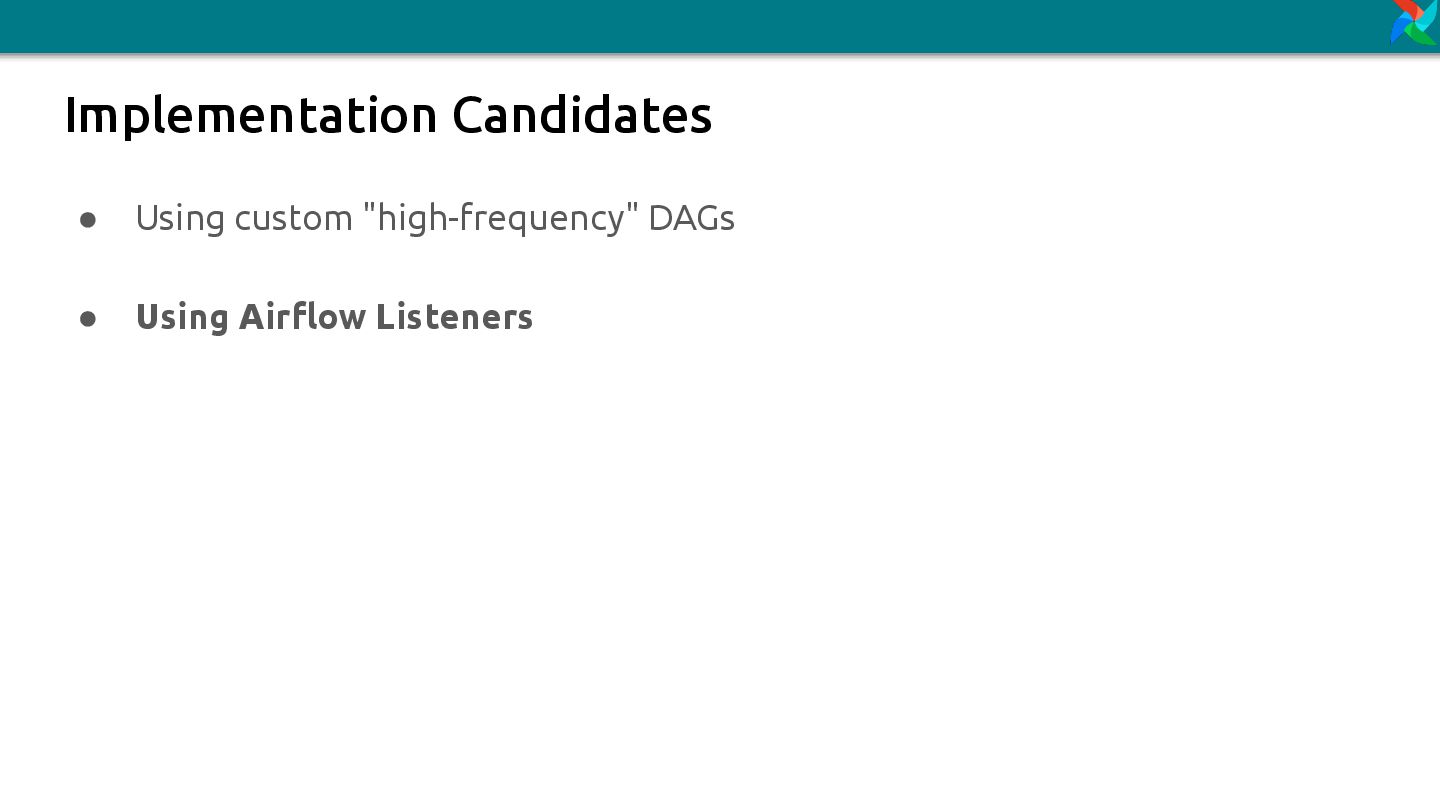Select the 'Using custom high-frequency DAGs' bullet

435,218
